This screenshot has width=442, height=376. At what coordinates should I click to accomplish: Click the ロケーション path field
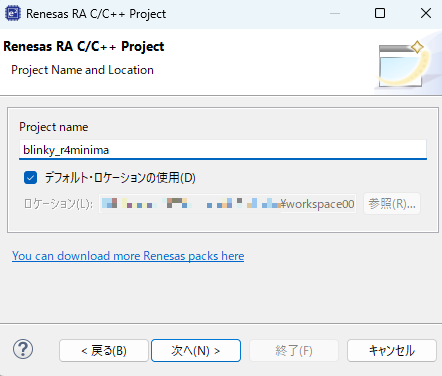[x=228, y=204]
